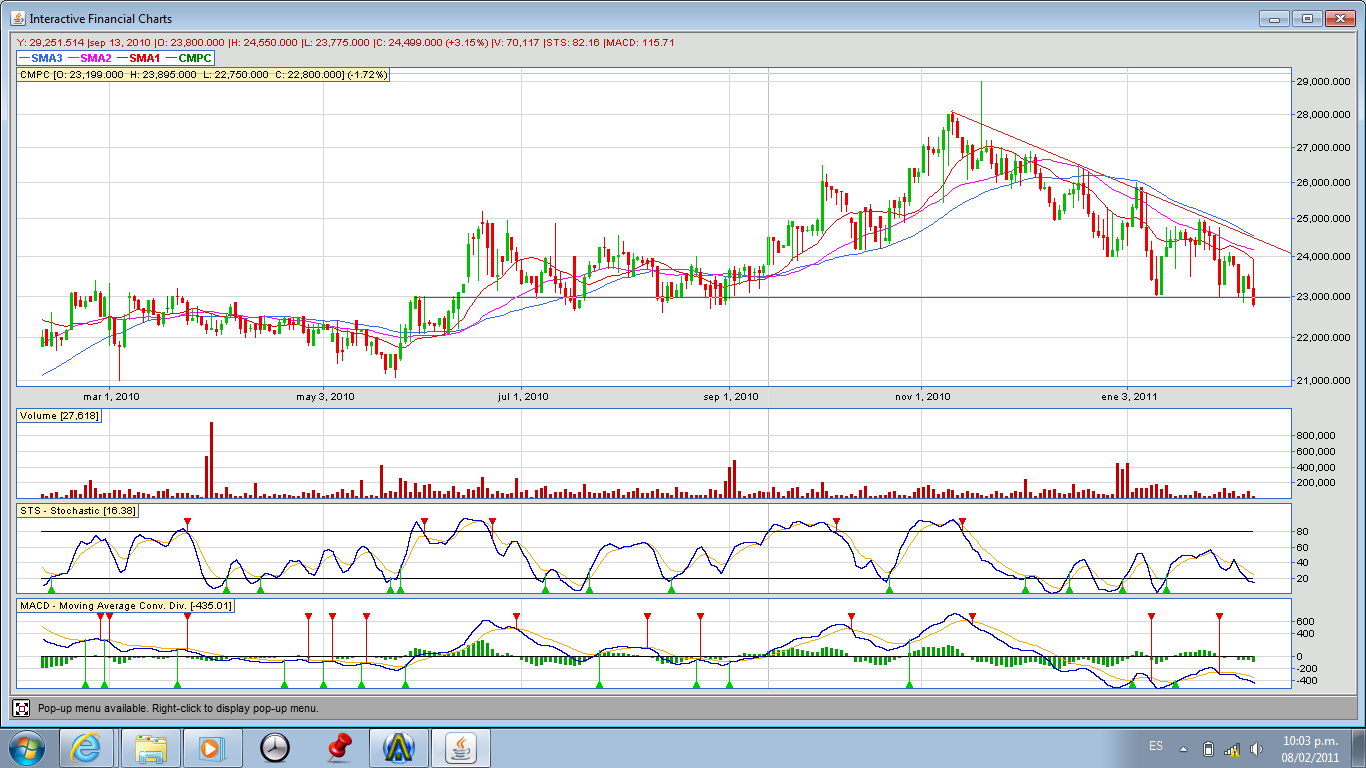Click the clock app icon in taskbar
Viewport: 1366px width, 768px height.
[x=274, y=748]
